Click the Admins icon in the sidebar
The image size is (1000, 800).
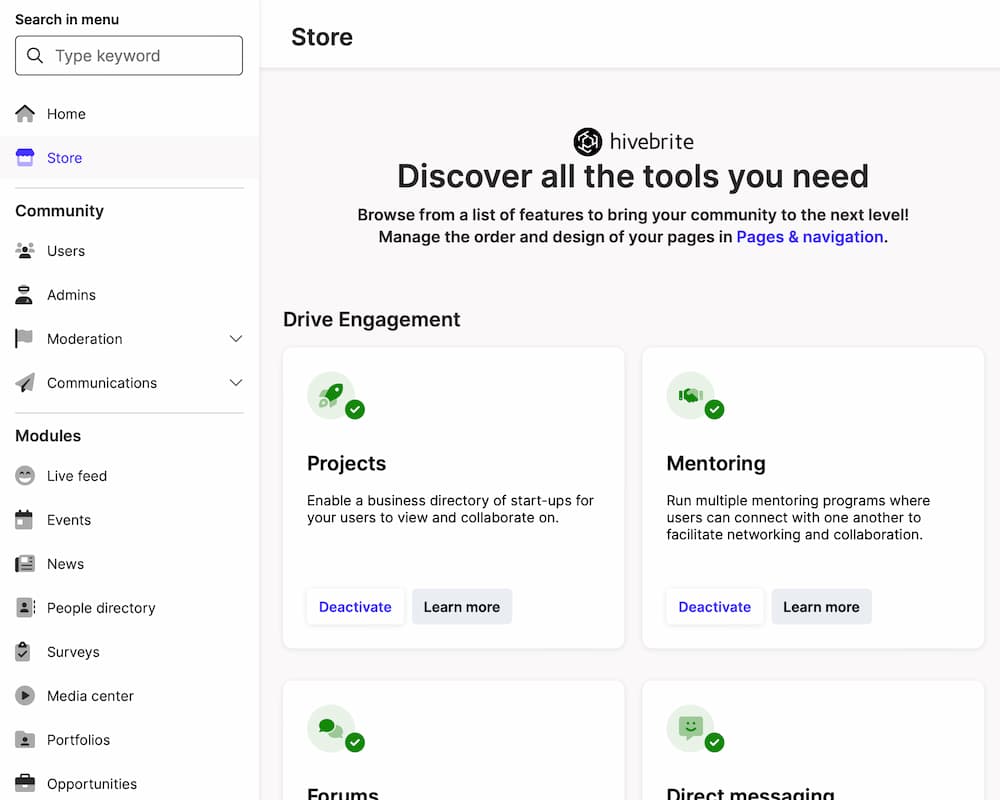(24, 294)
